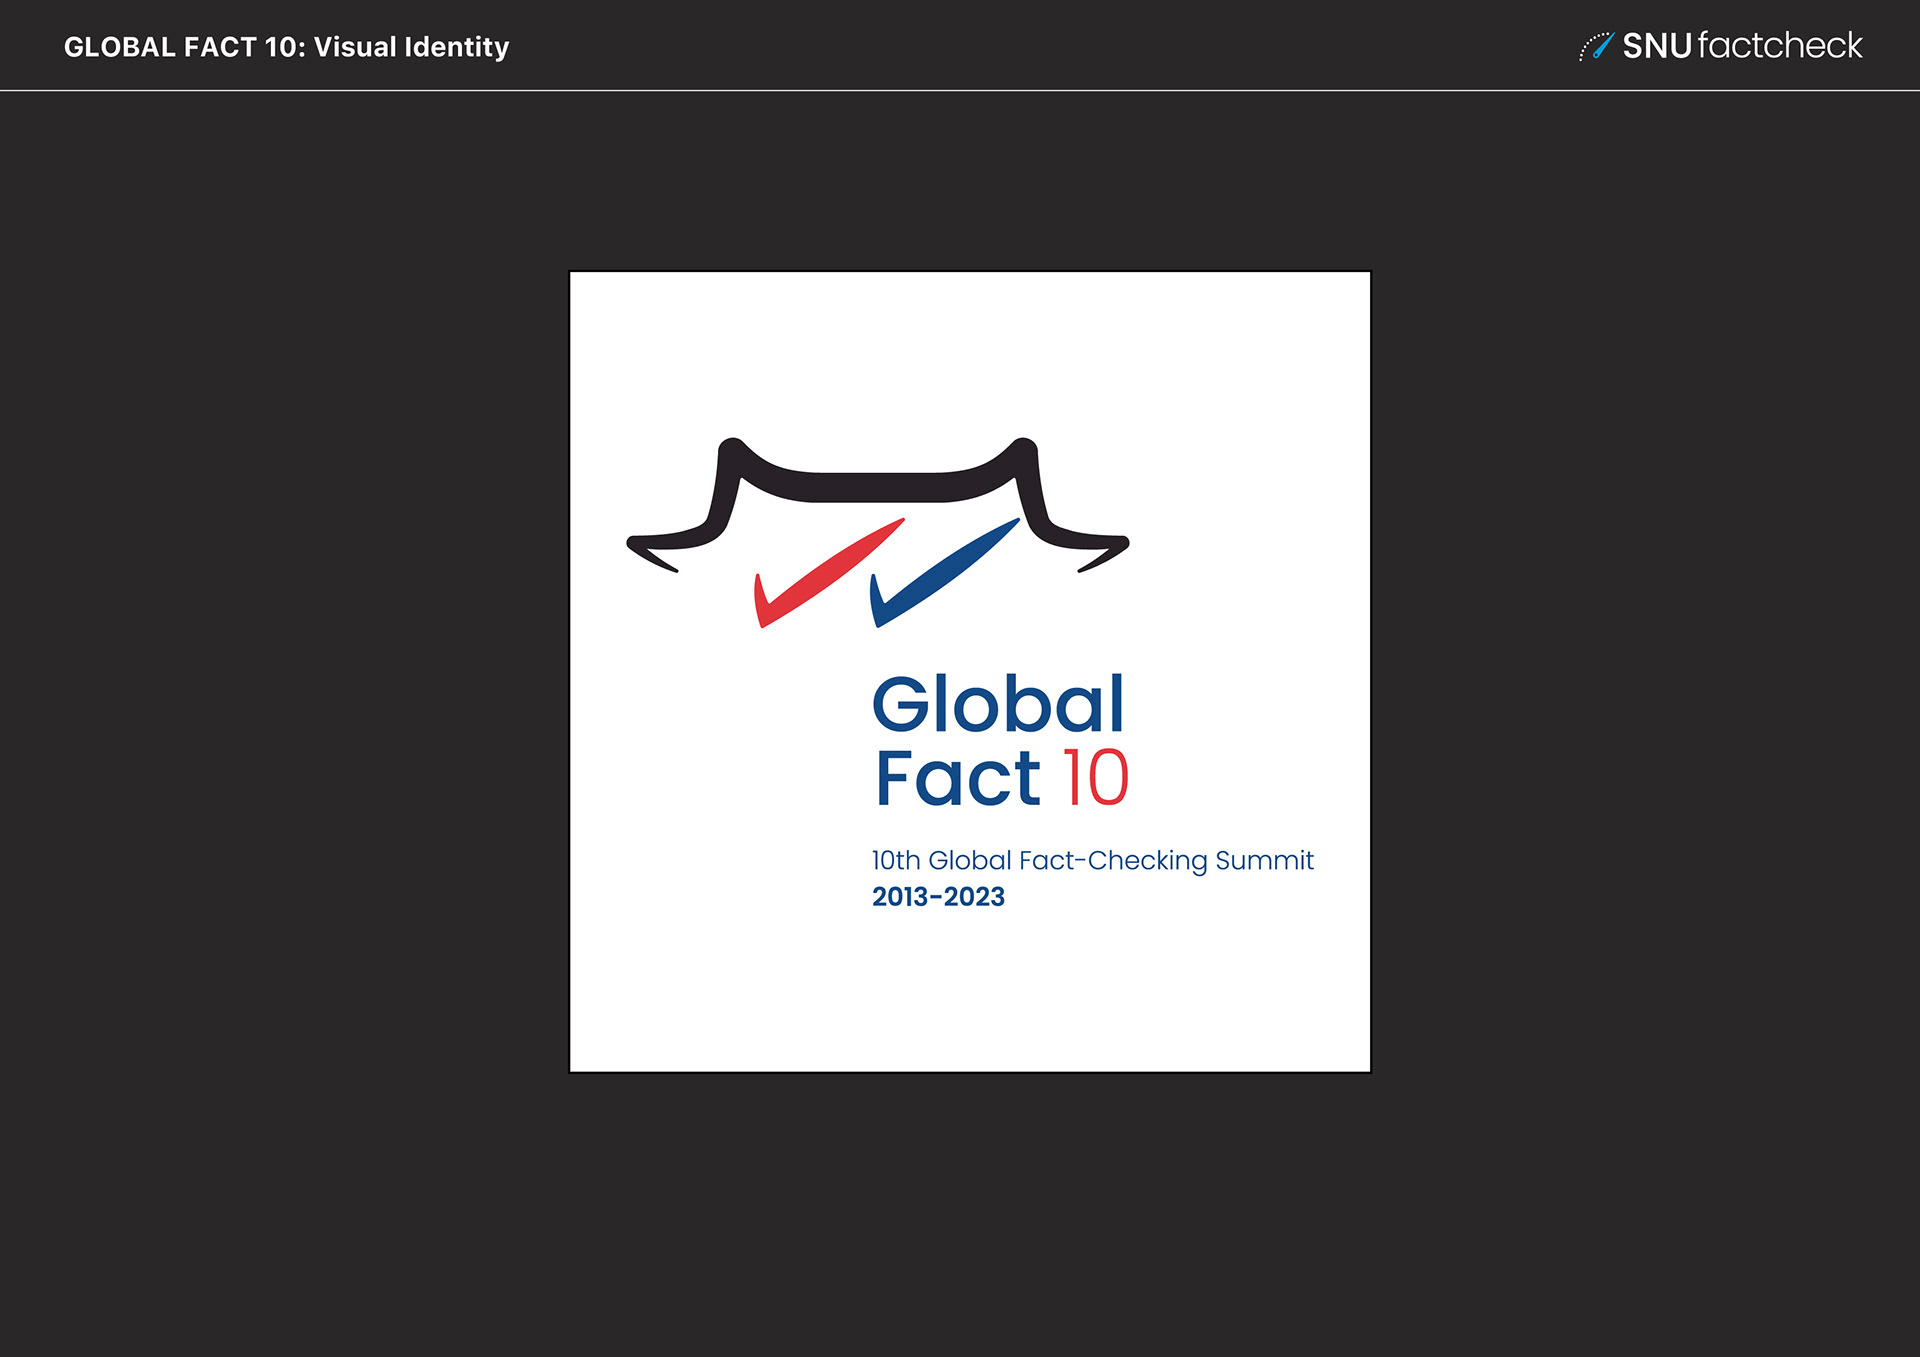Click the black palace roof emblem
The width and height of the screenshot is (1920, 1357).
(x=878, y=505)
